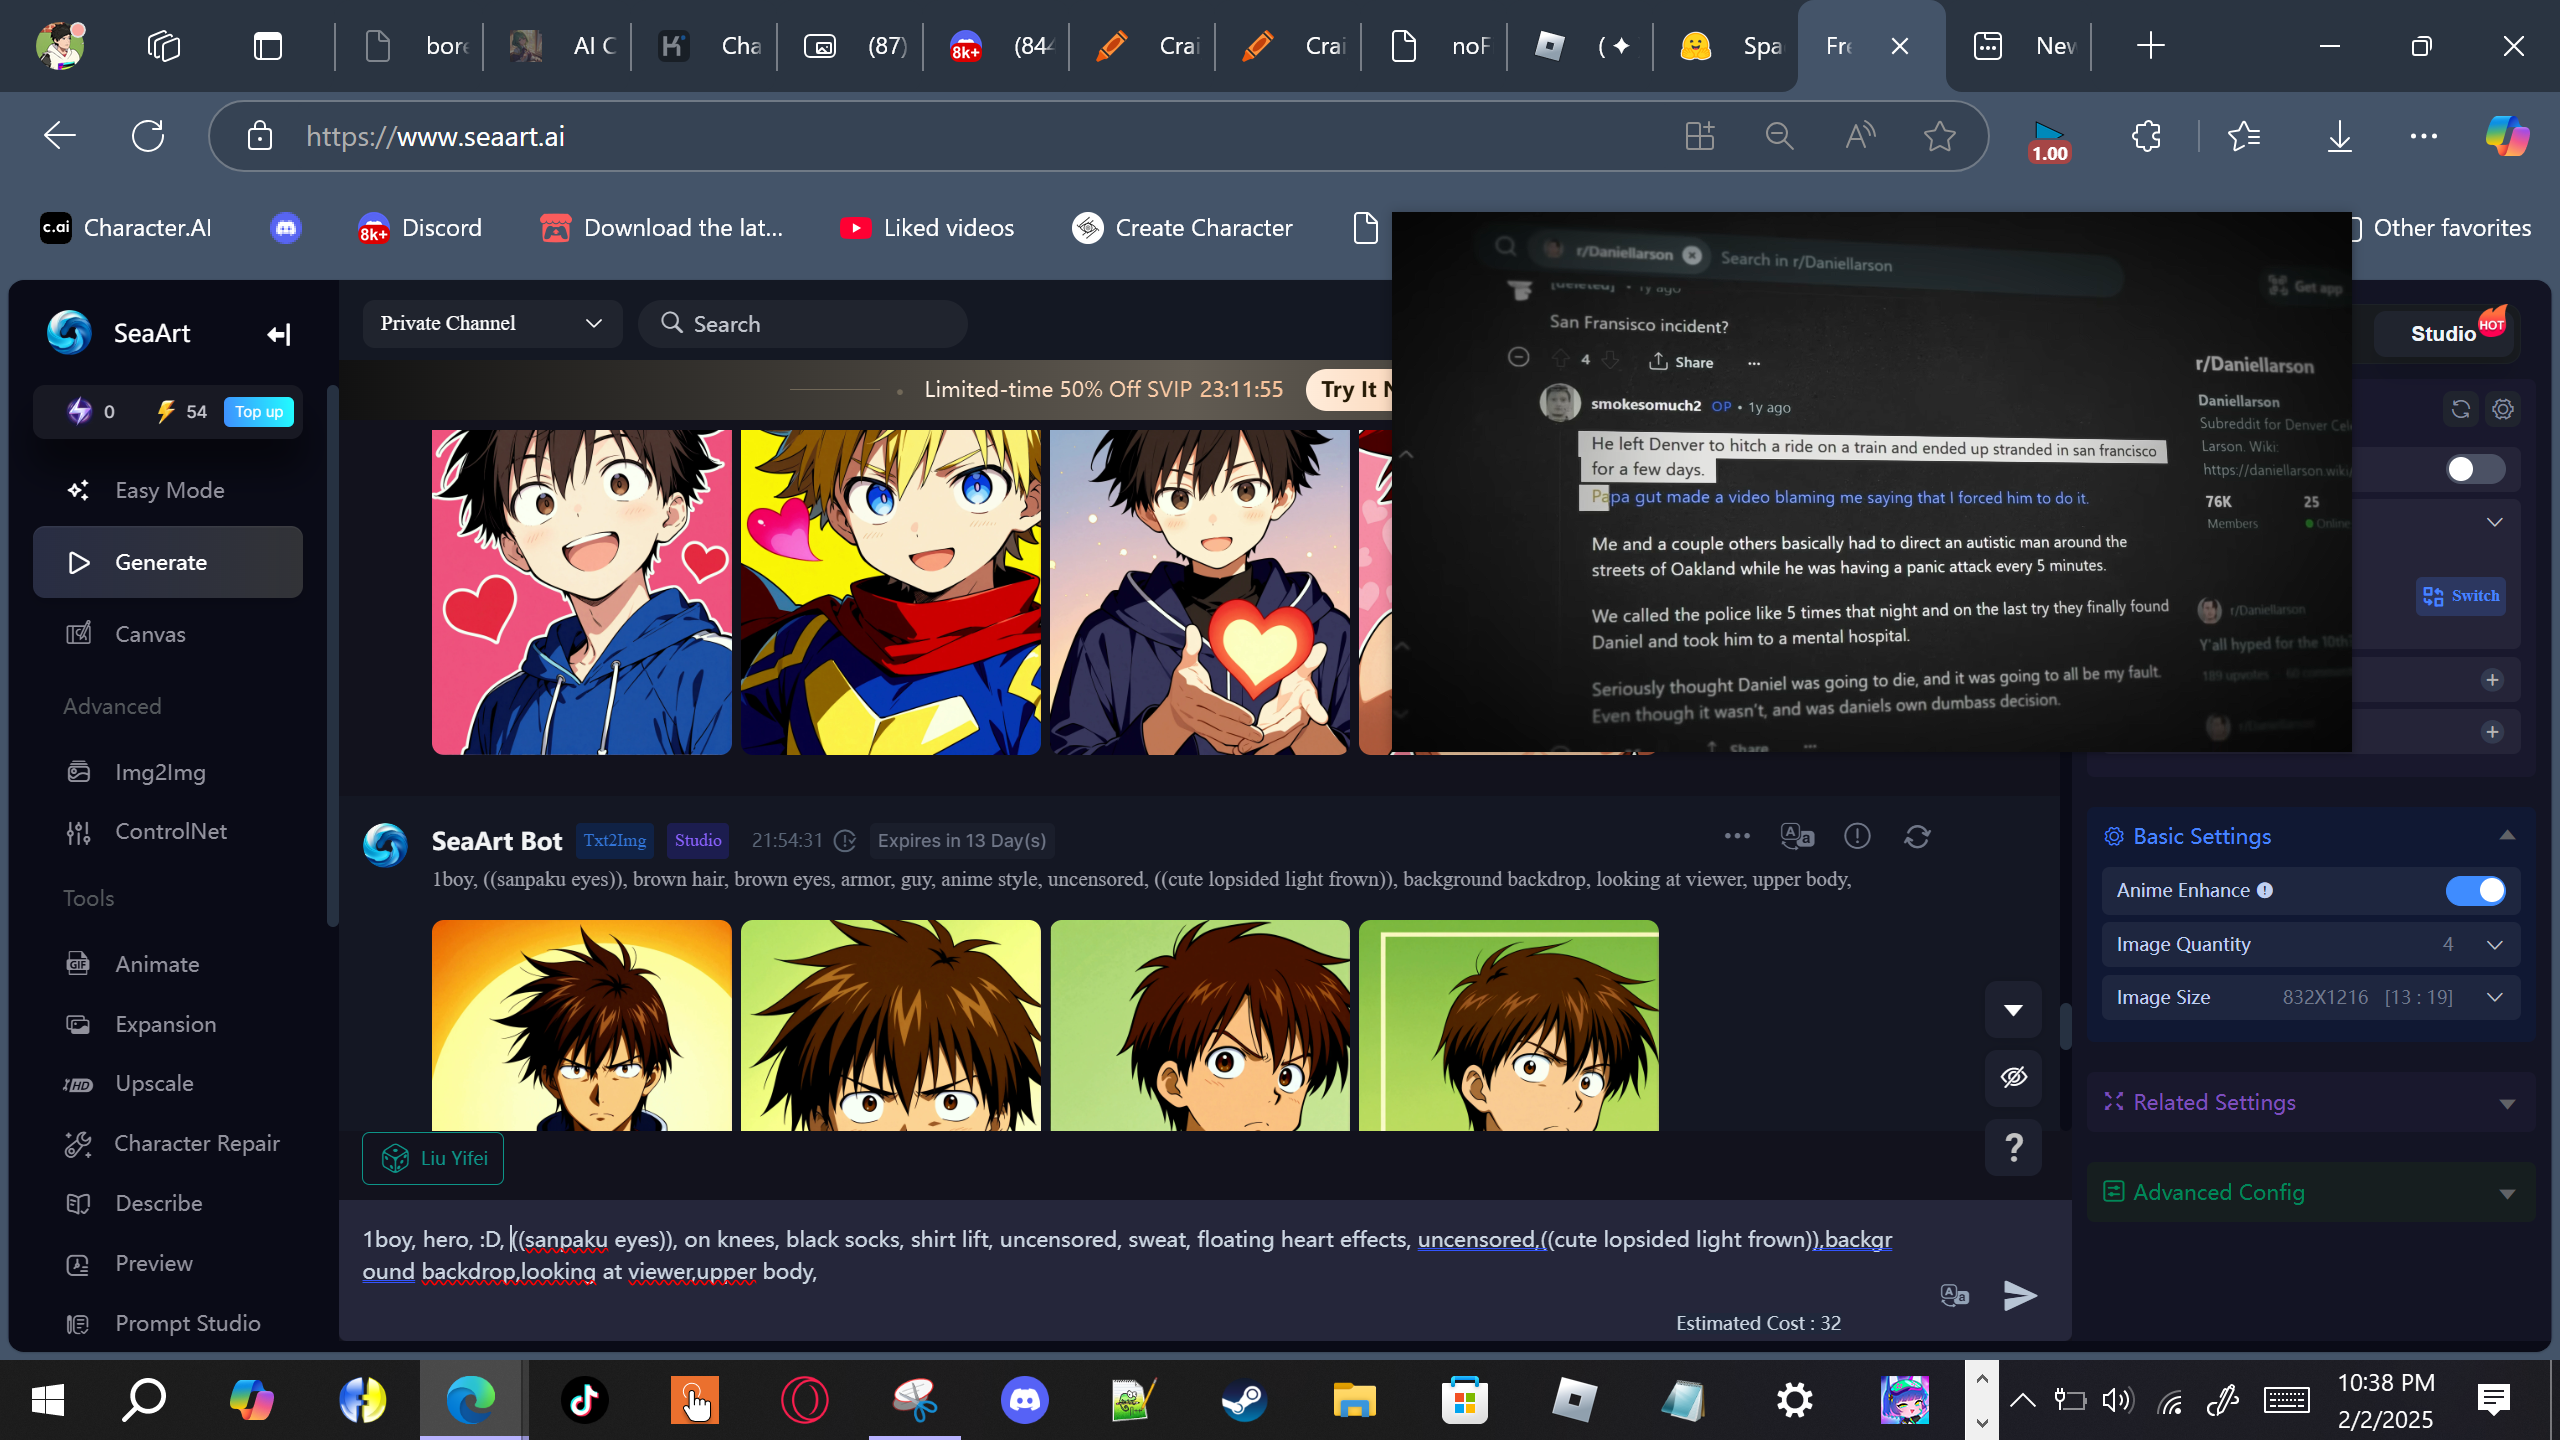Click the regenerate icon on SeaArt Bot message
Image resolution: width=2560 pixels, height=1440 pixels.
[x=1917, y=837]
